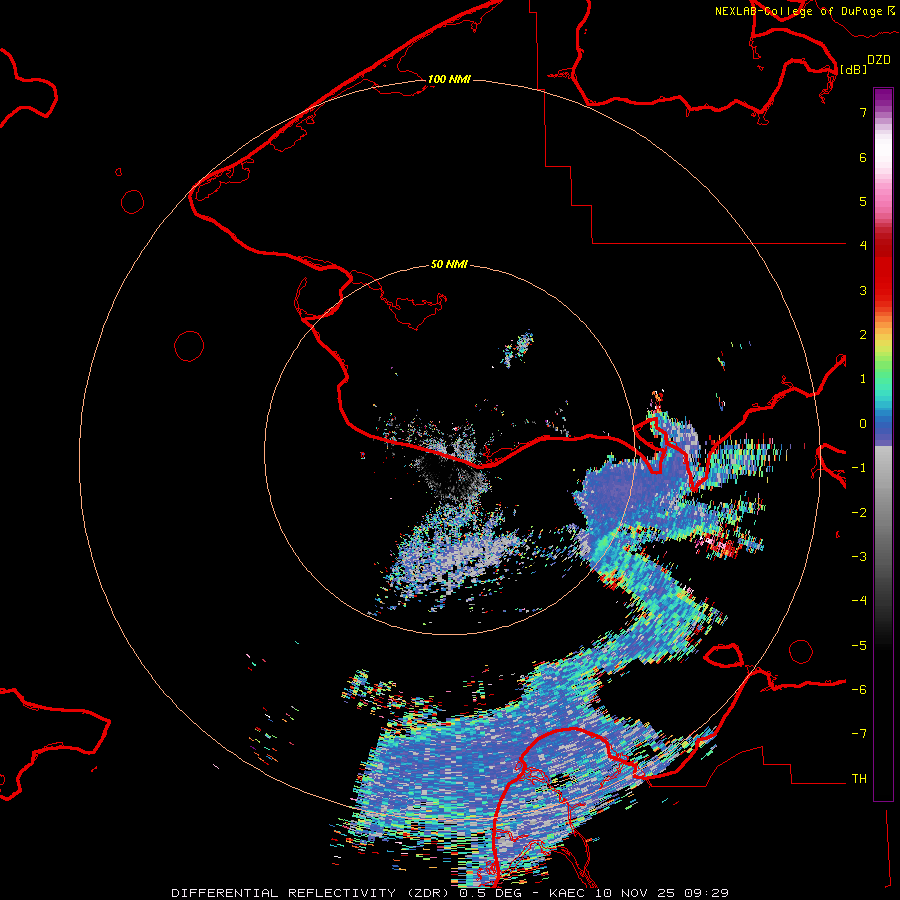Click the '-2' tick label on the scale
This screenshot has width=900, height=900.
[x=859, y=513]
